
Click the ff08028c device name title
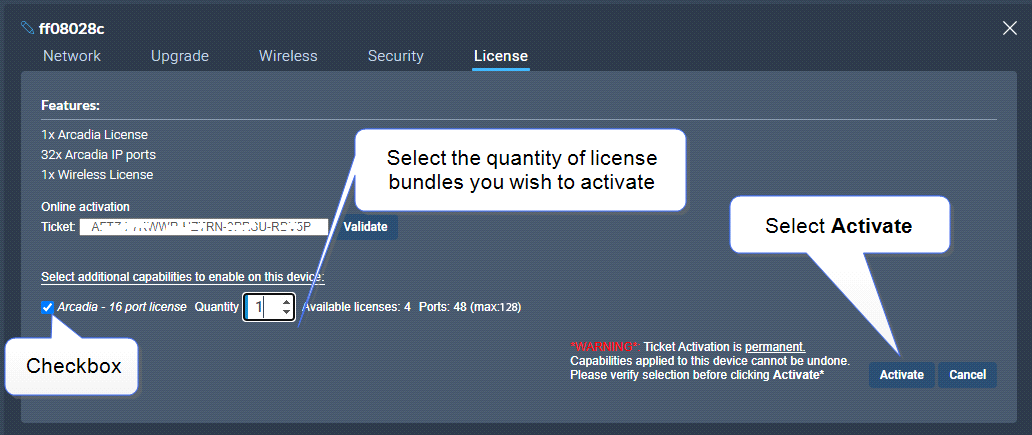pyautogui.click(x=71, y=28)
